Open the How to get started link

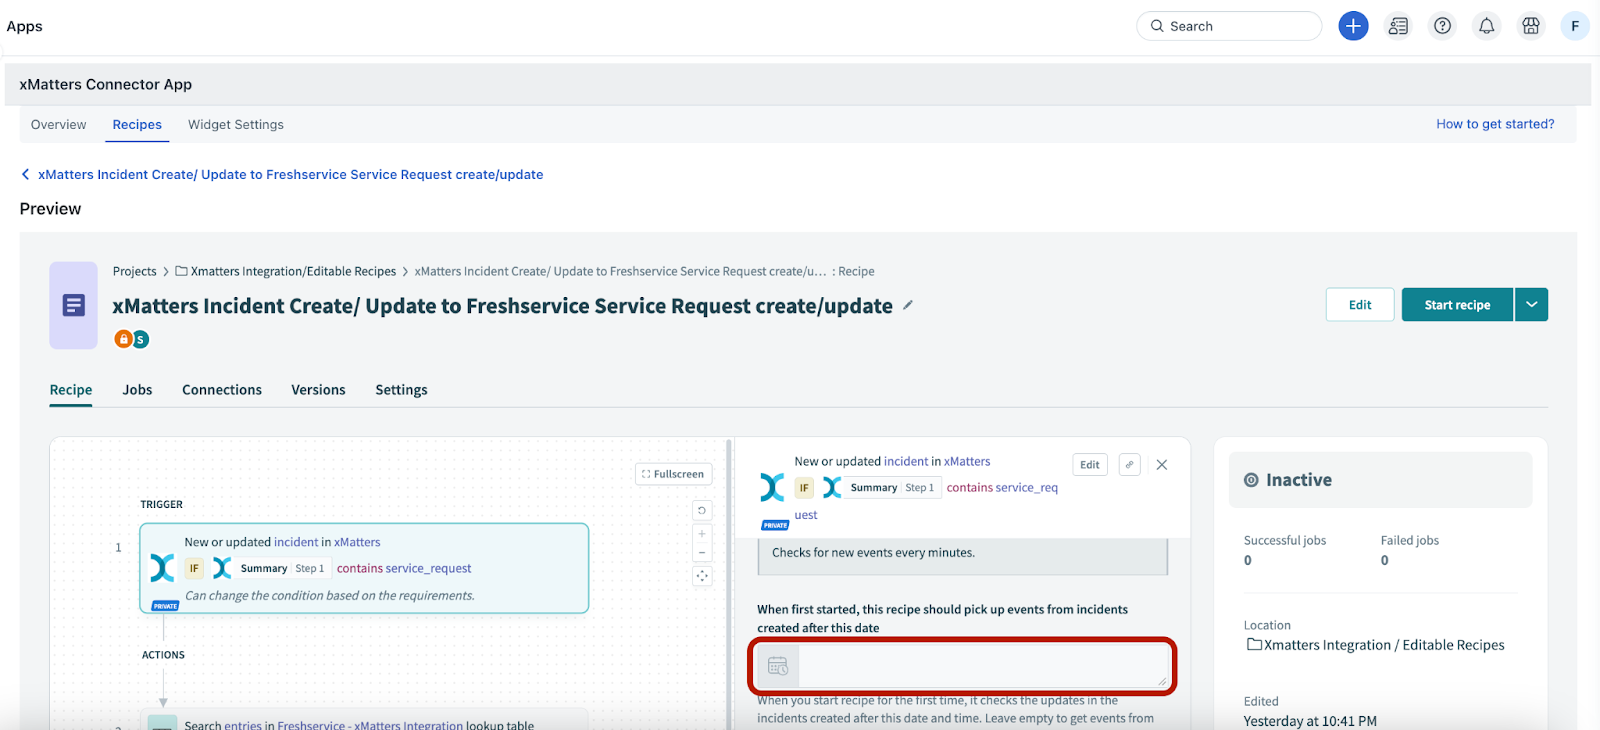coord(1495,124)
